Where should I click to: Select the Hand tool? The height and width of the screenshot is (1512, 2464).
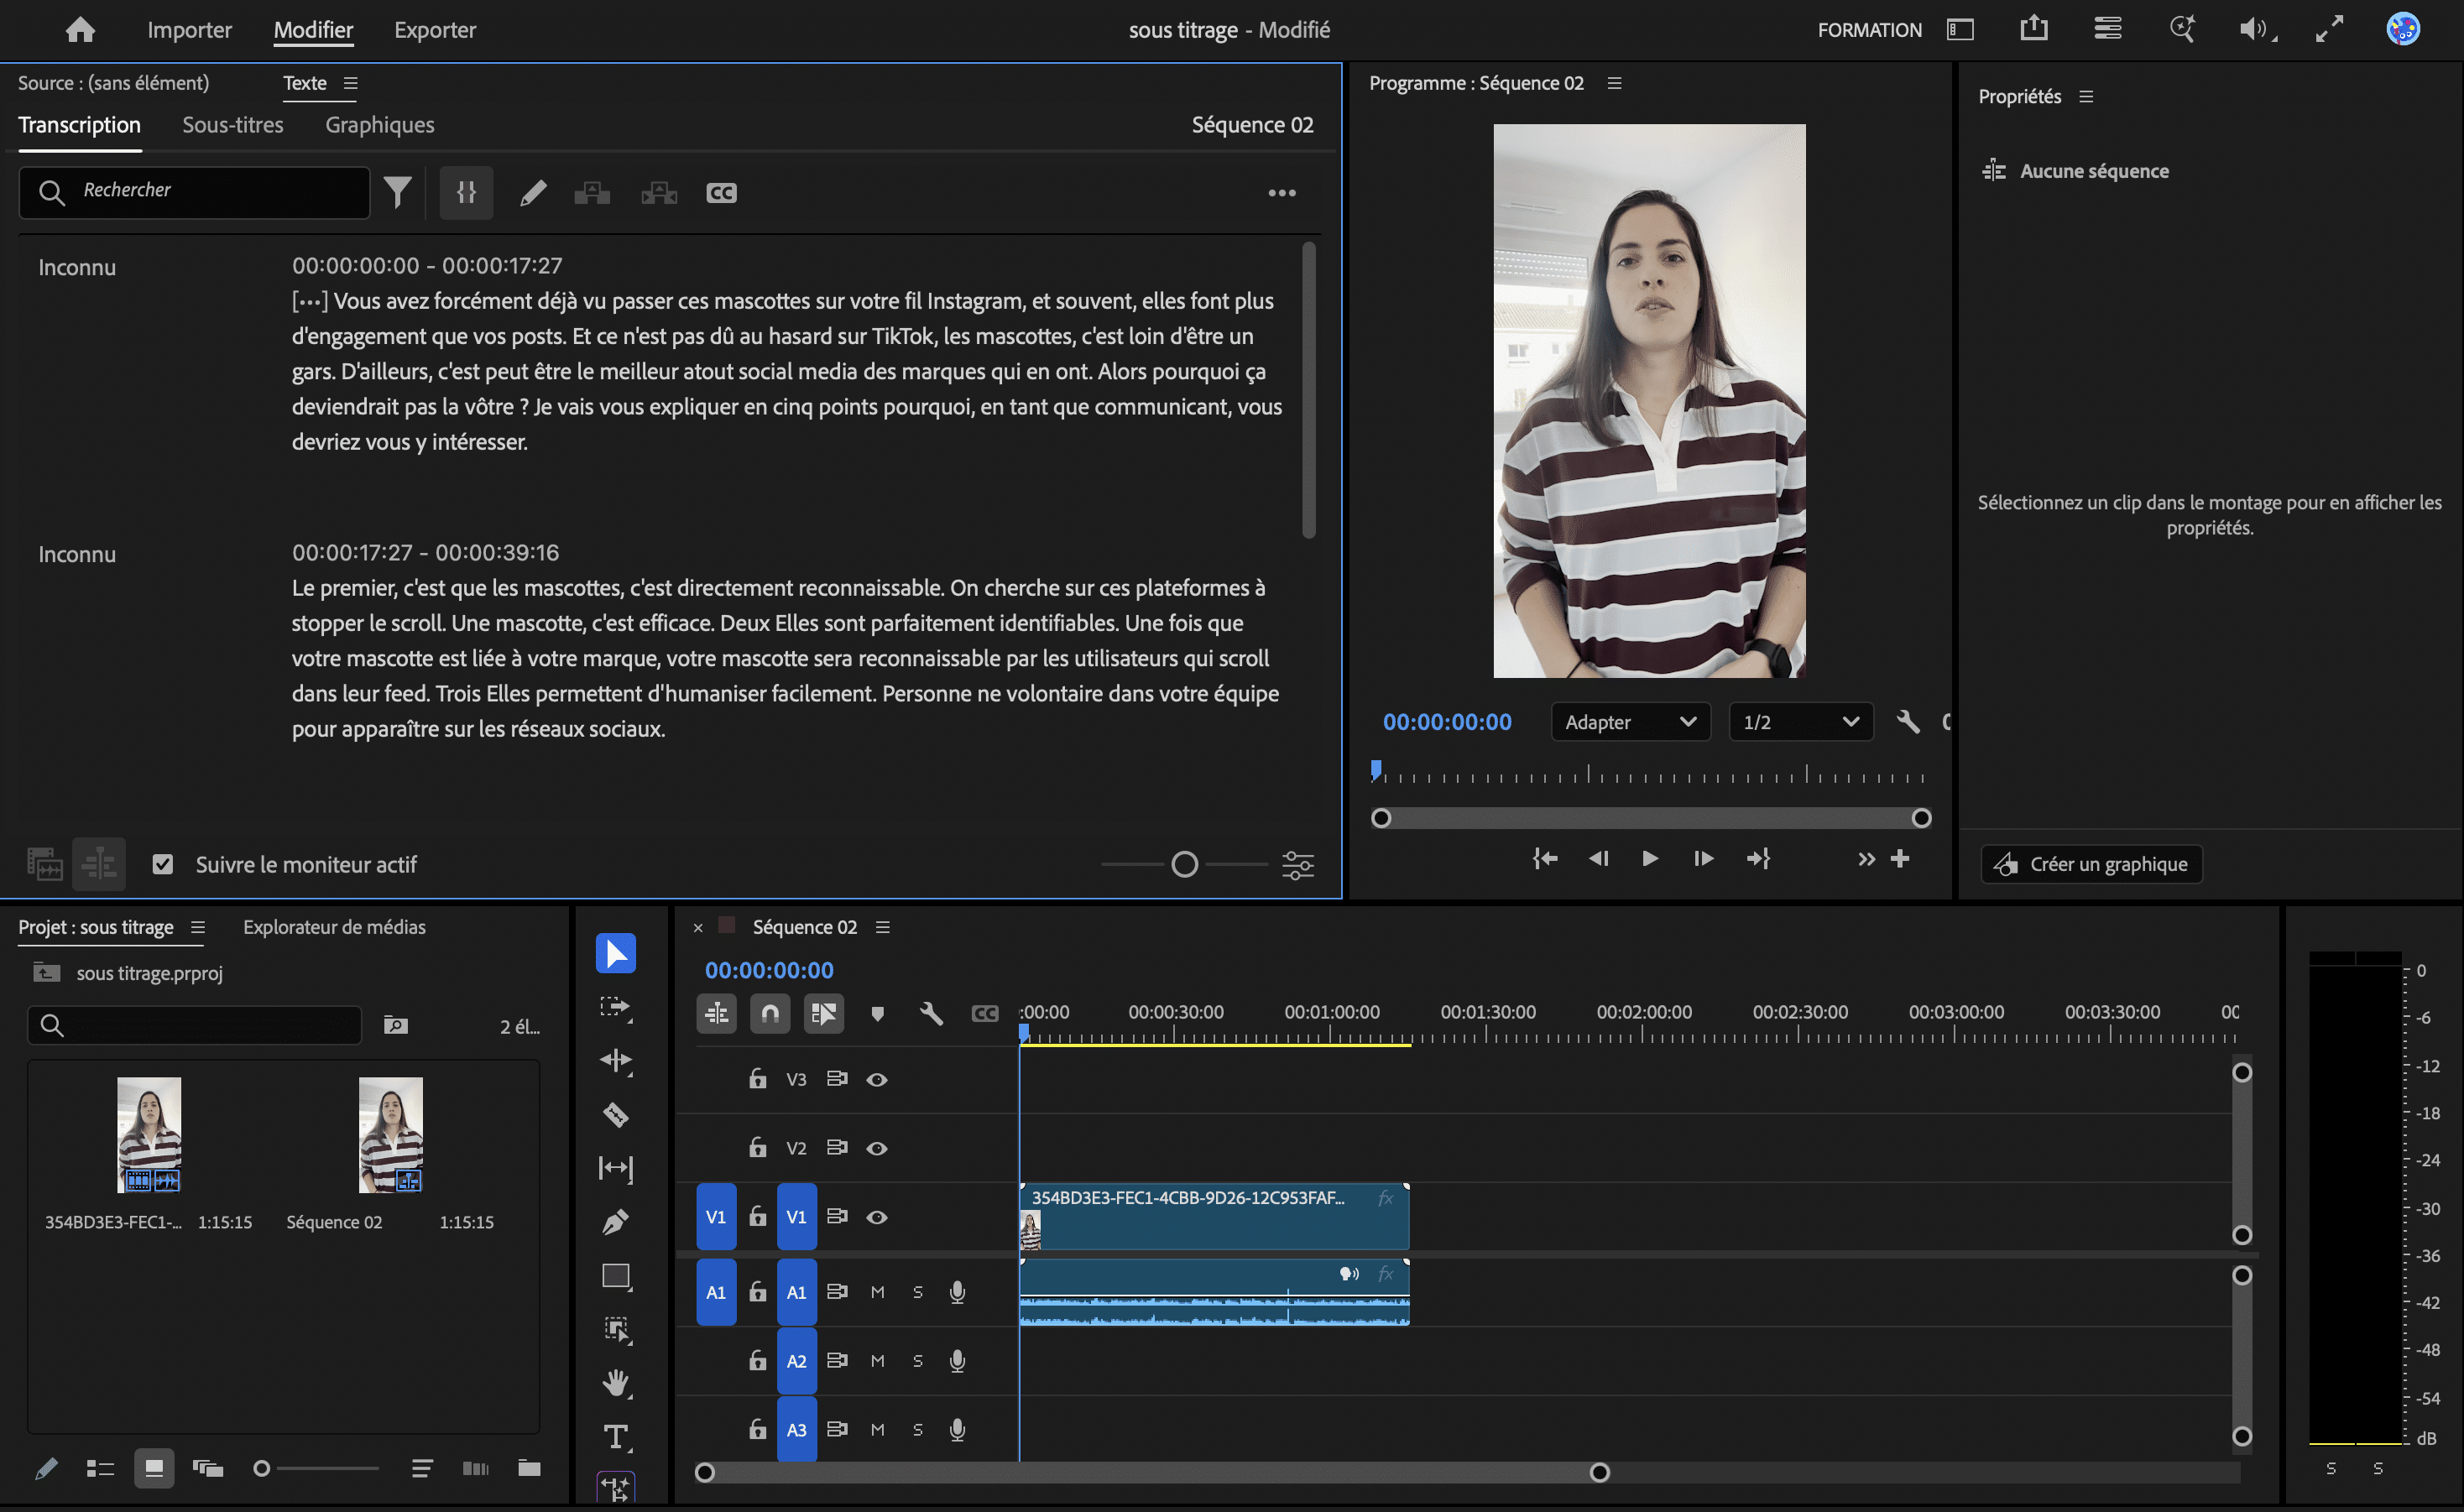[616, 1384]
